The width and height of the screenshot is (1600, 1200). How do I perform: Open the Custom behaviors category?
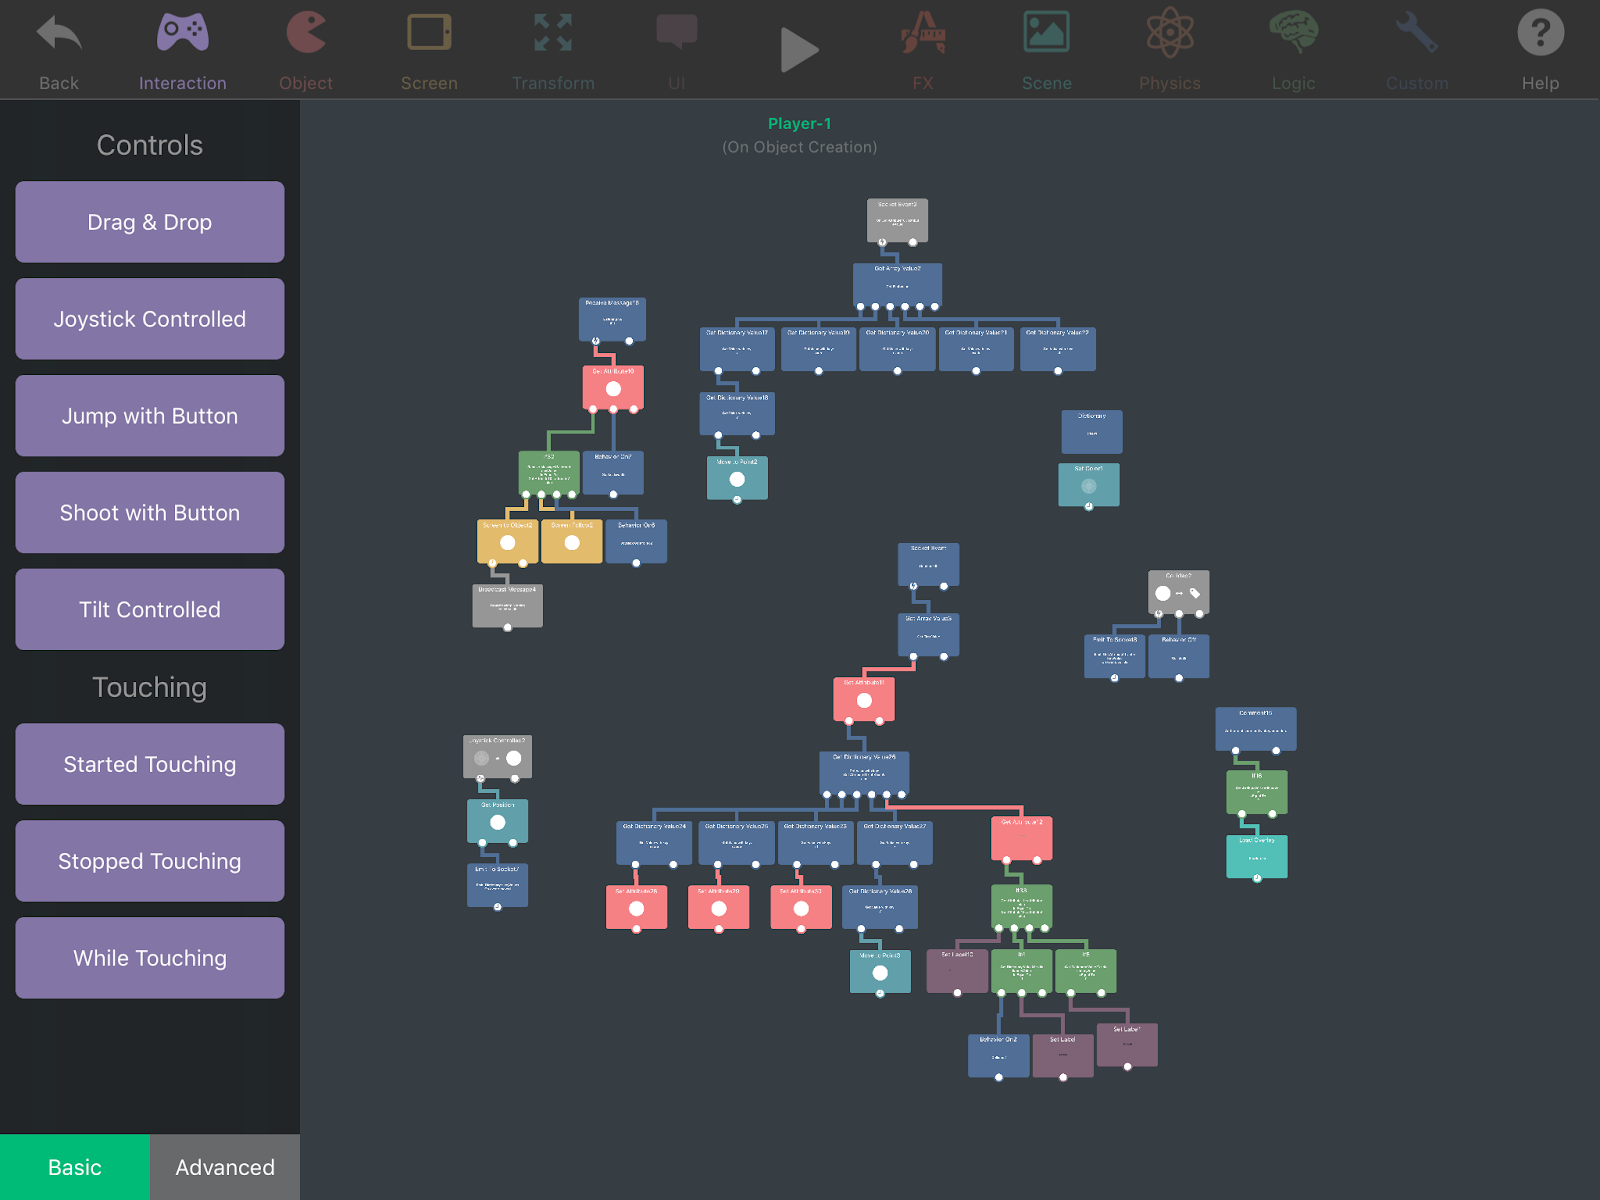click(1417, 50)
